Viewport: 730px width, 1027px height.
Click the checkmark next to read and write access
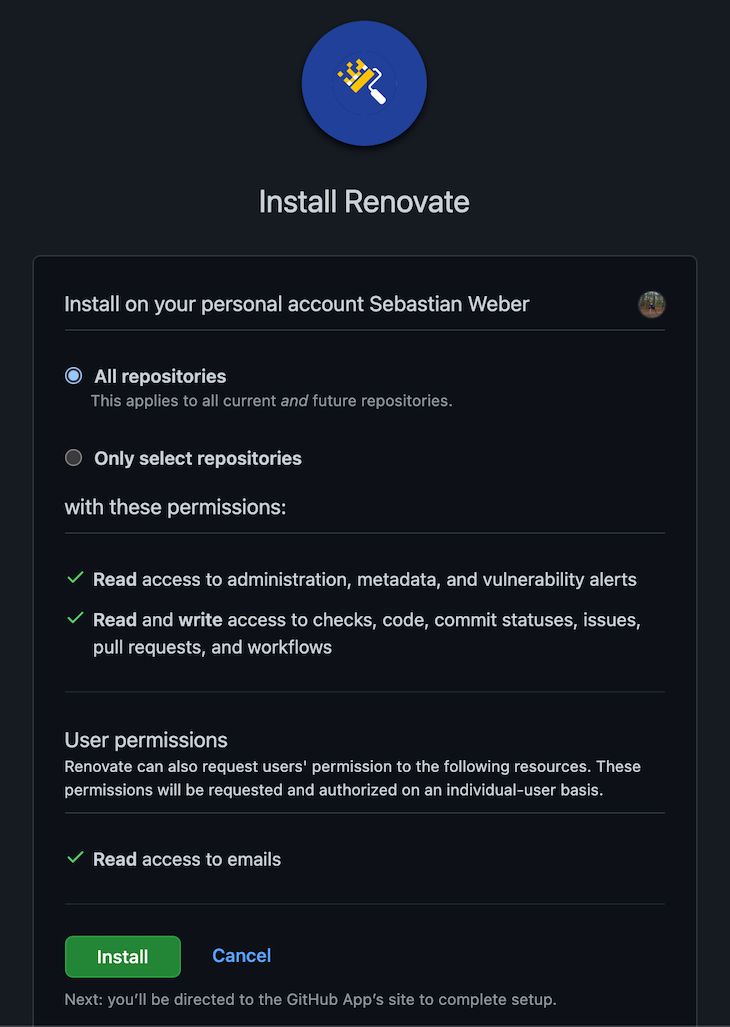click(x=74, y=618)
